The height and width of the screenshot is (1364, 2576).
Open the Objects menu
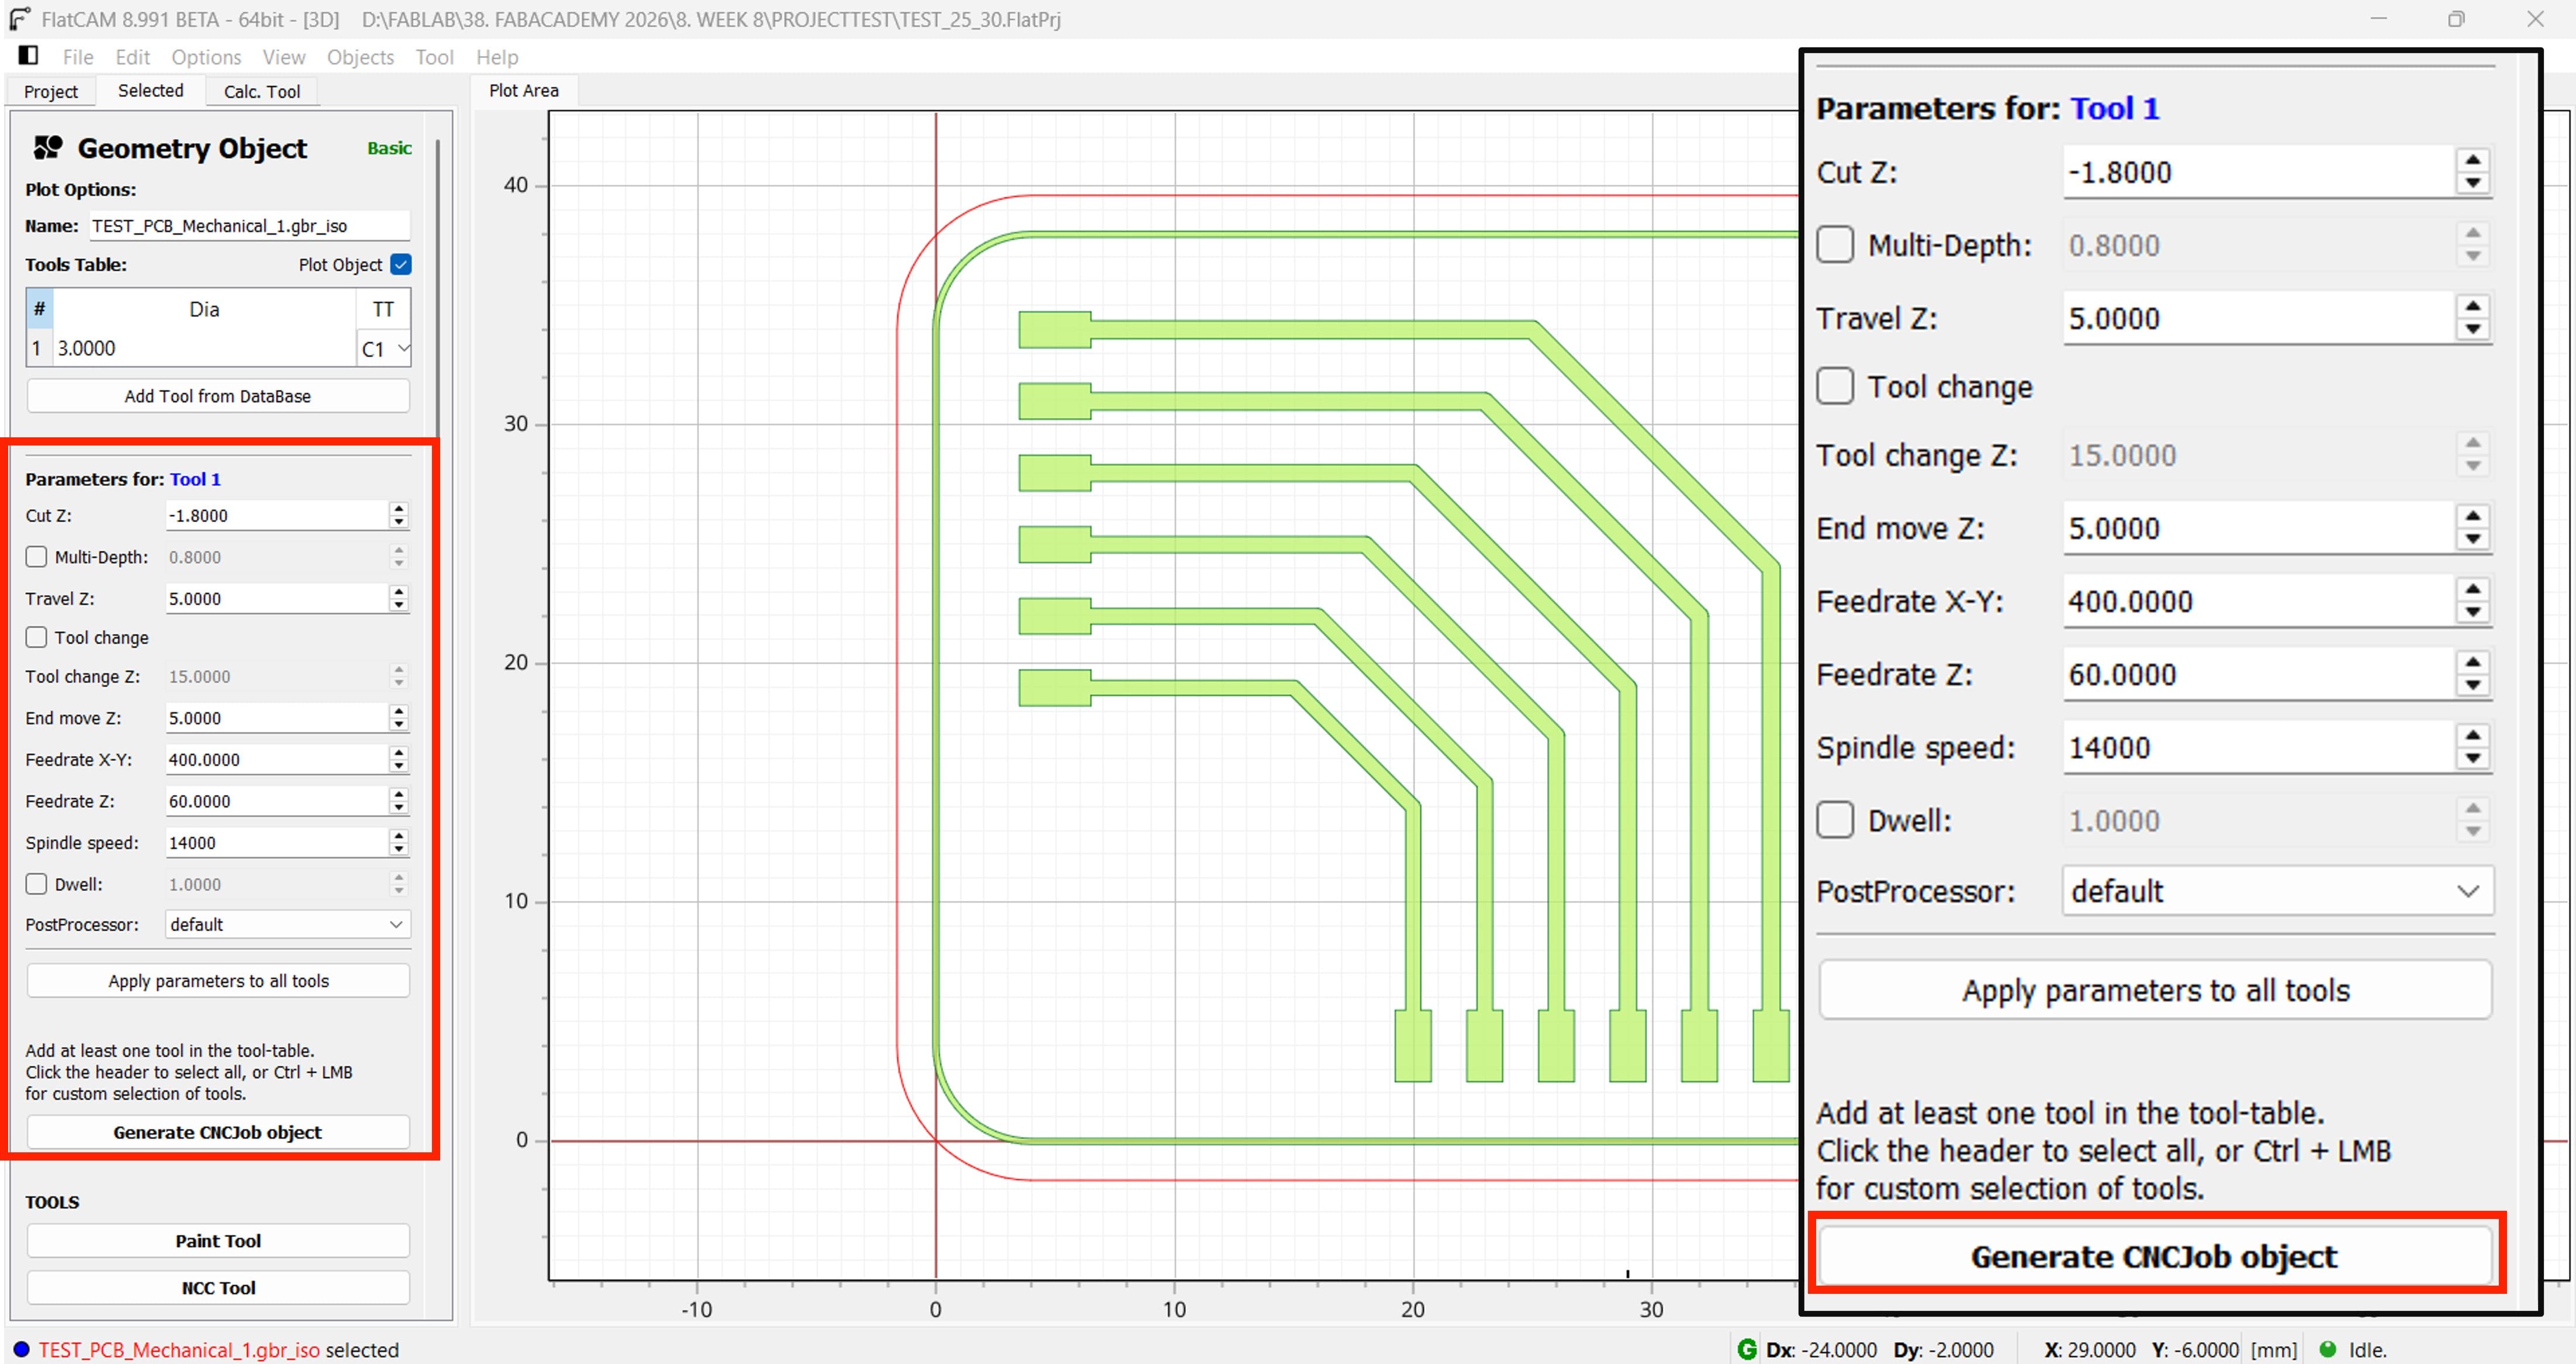[x=360, y=57]
